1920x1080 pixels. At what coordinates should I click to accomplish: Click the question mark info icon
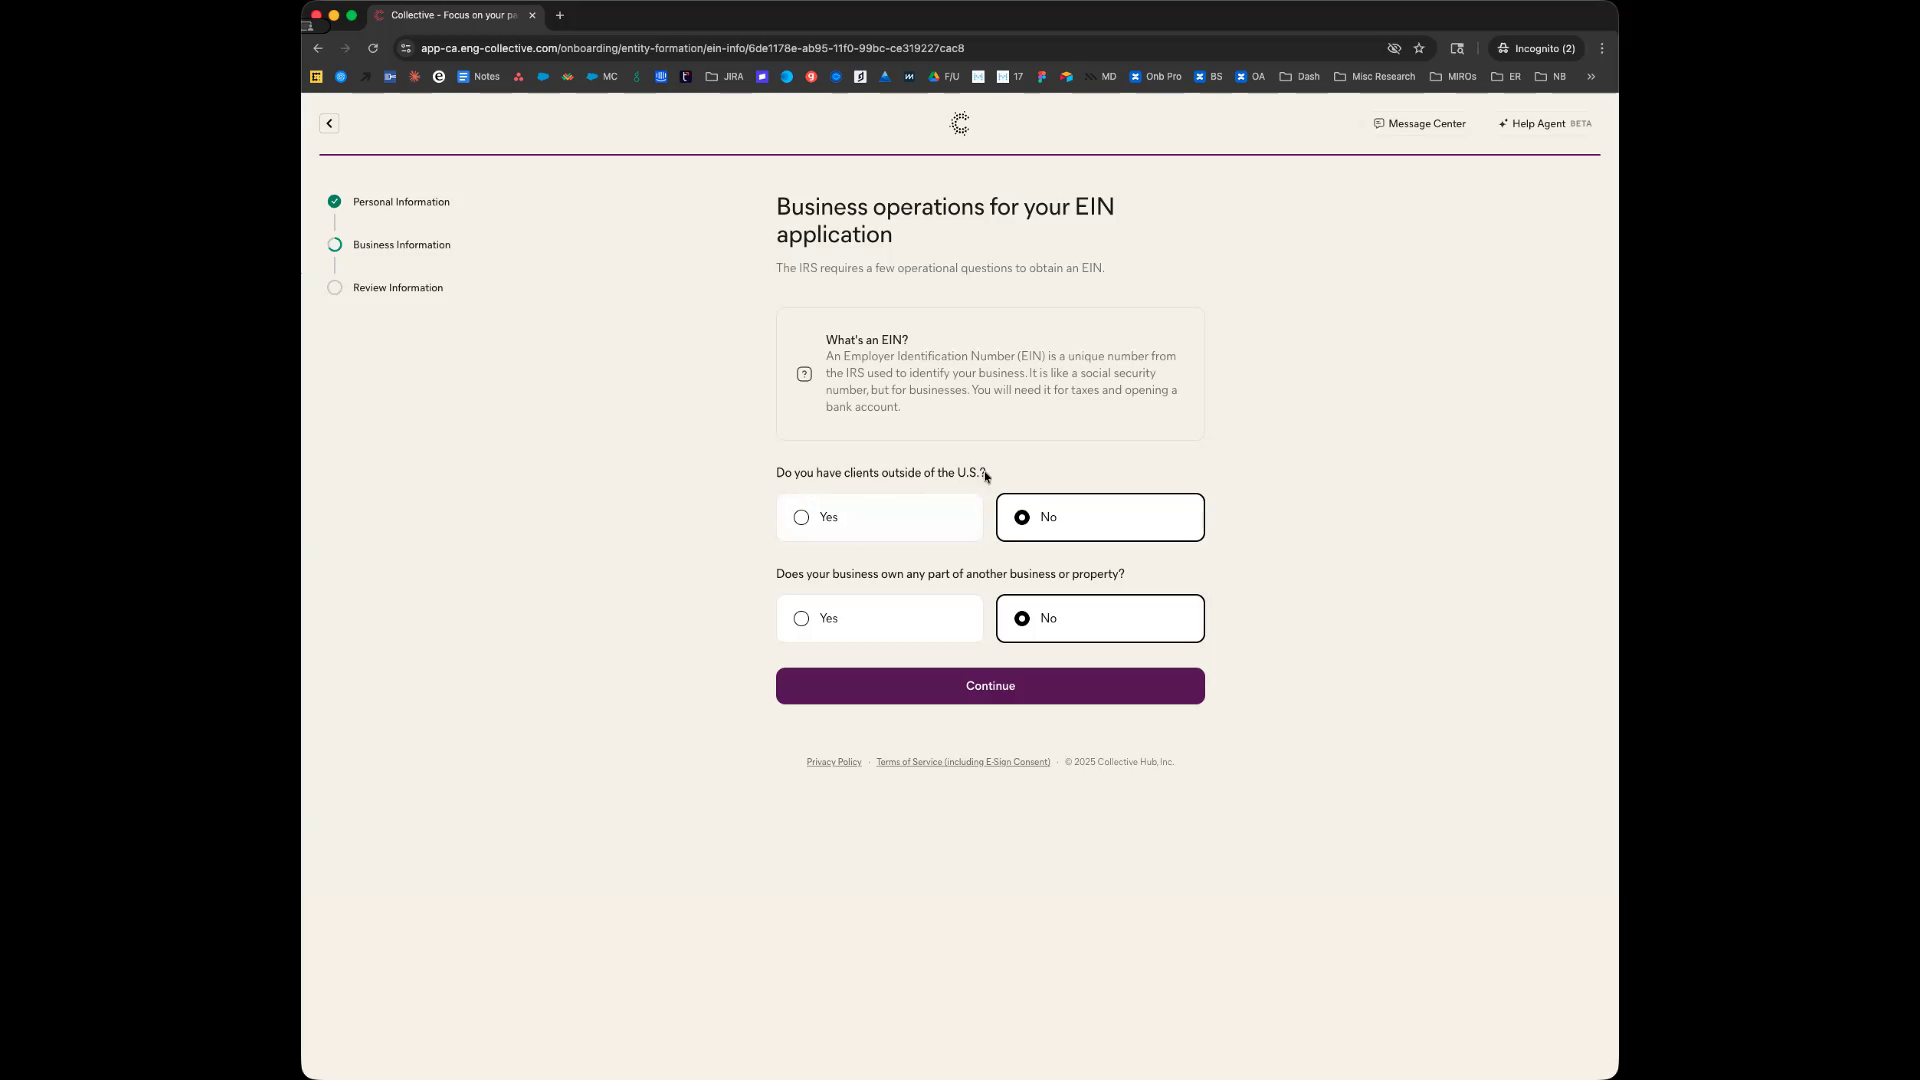pyautogui.click(x=804, y=374)
